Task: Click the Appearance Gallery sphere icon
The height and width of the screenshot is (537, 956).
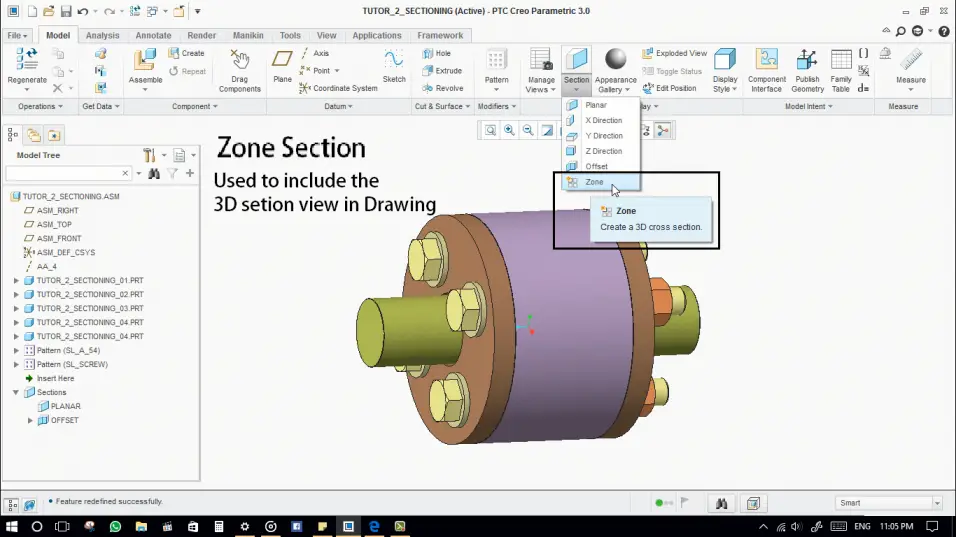Action: 616,60
